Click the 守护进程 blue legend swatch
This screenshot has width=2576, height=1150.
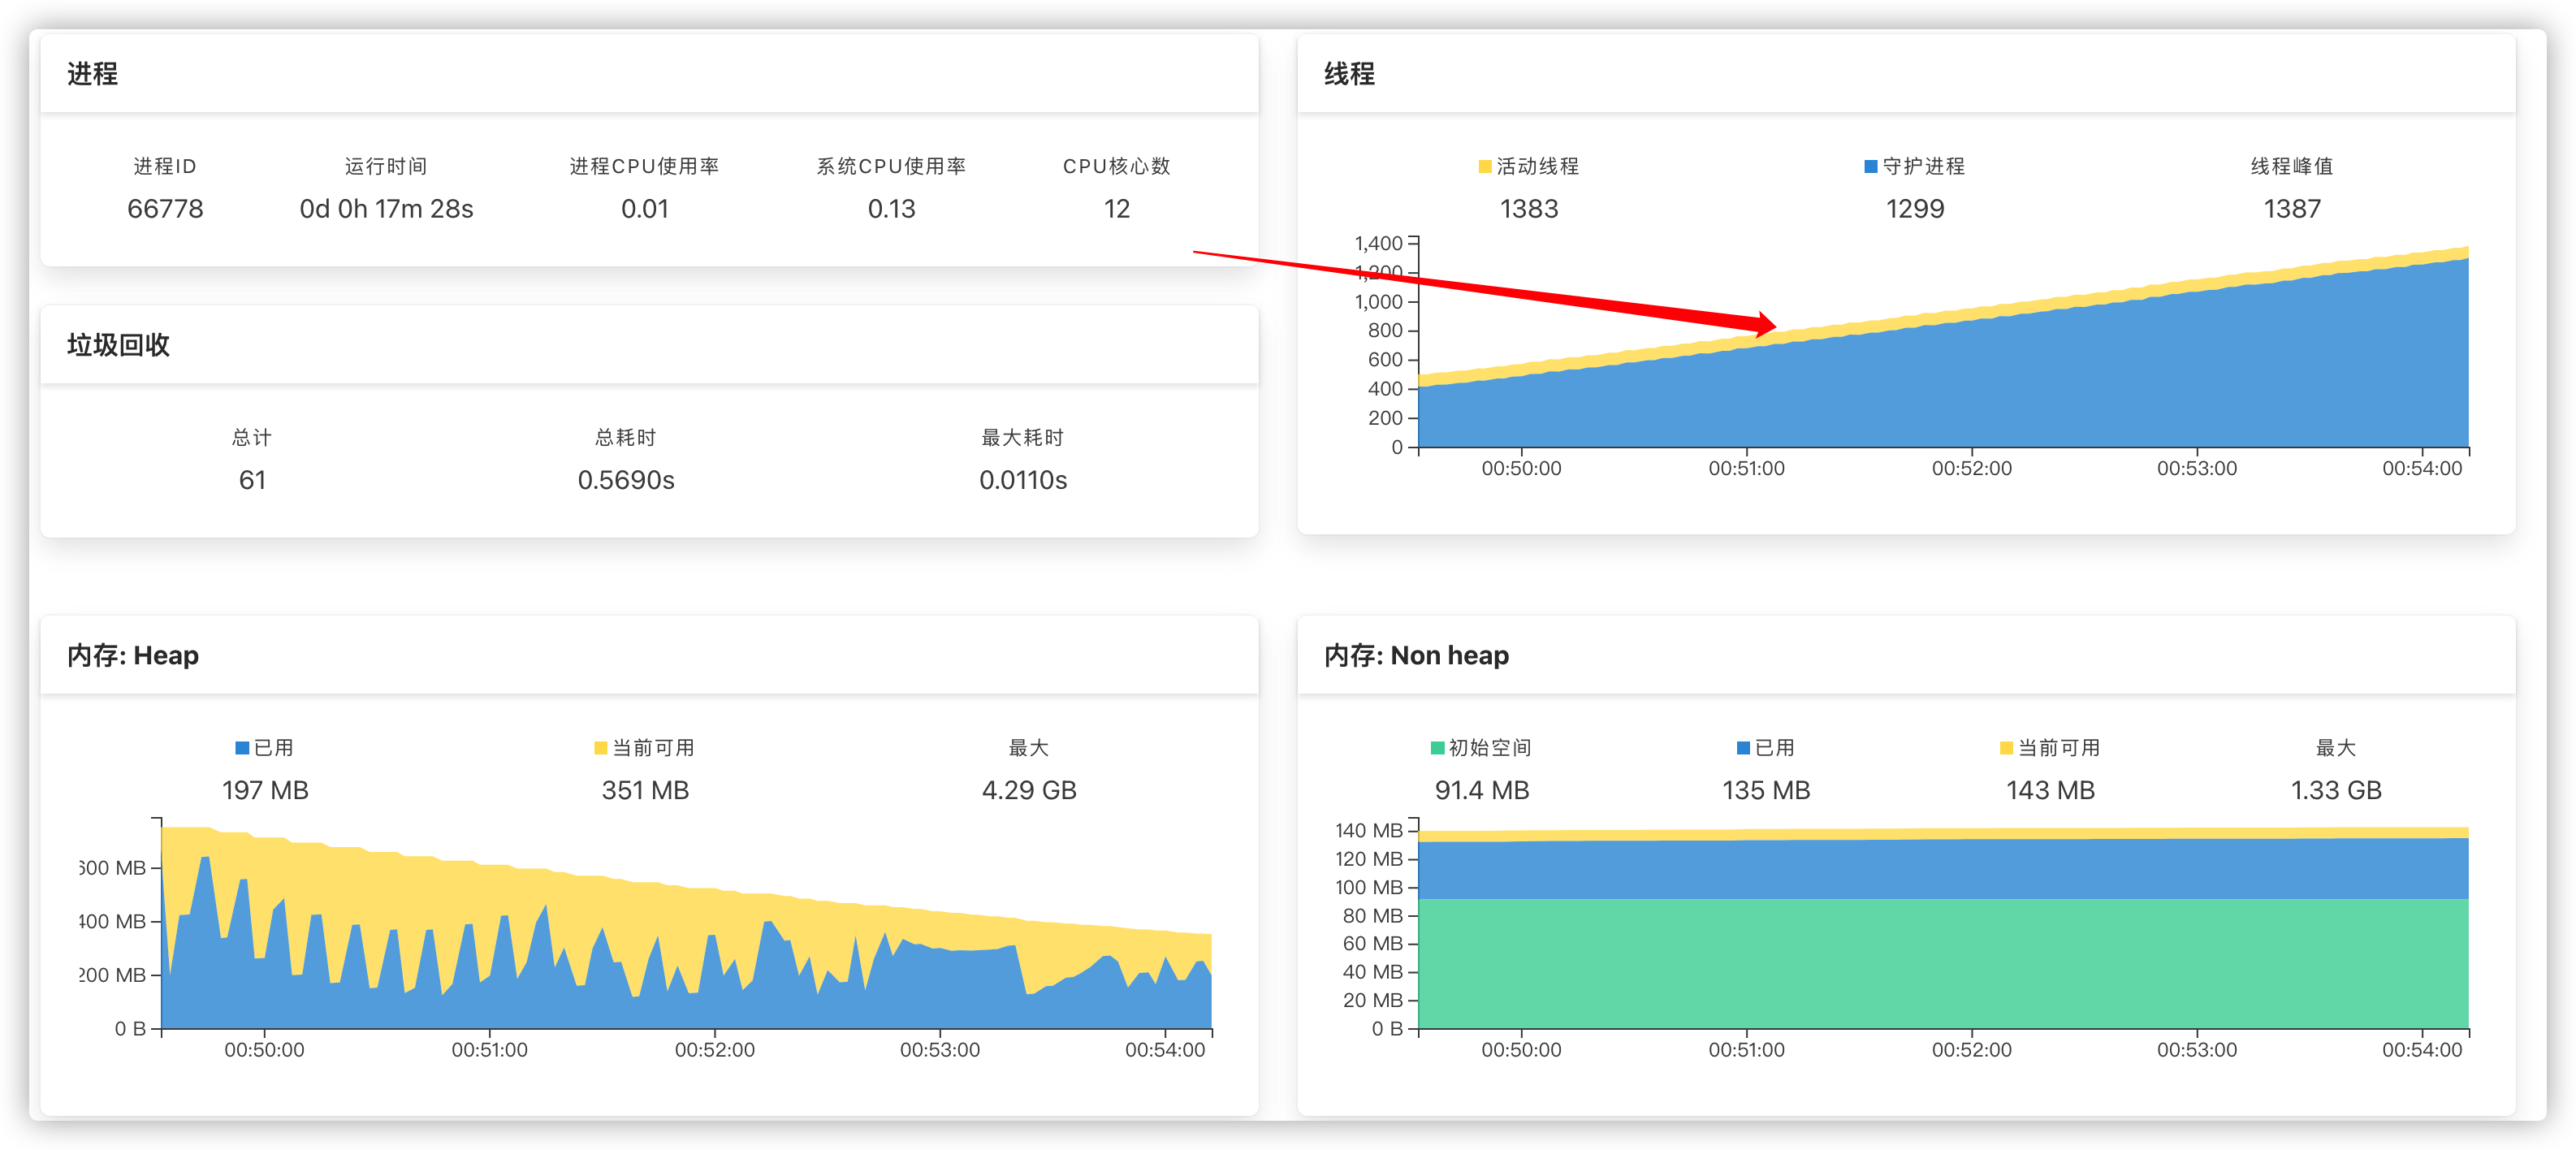pos(1871,166)
